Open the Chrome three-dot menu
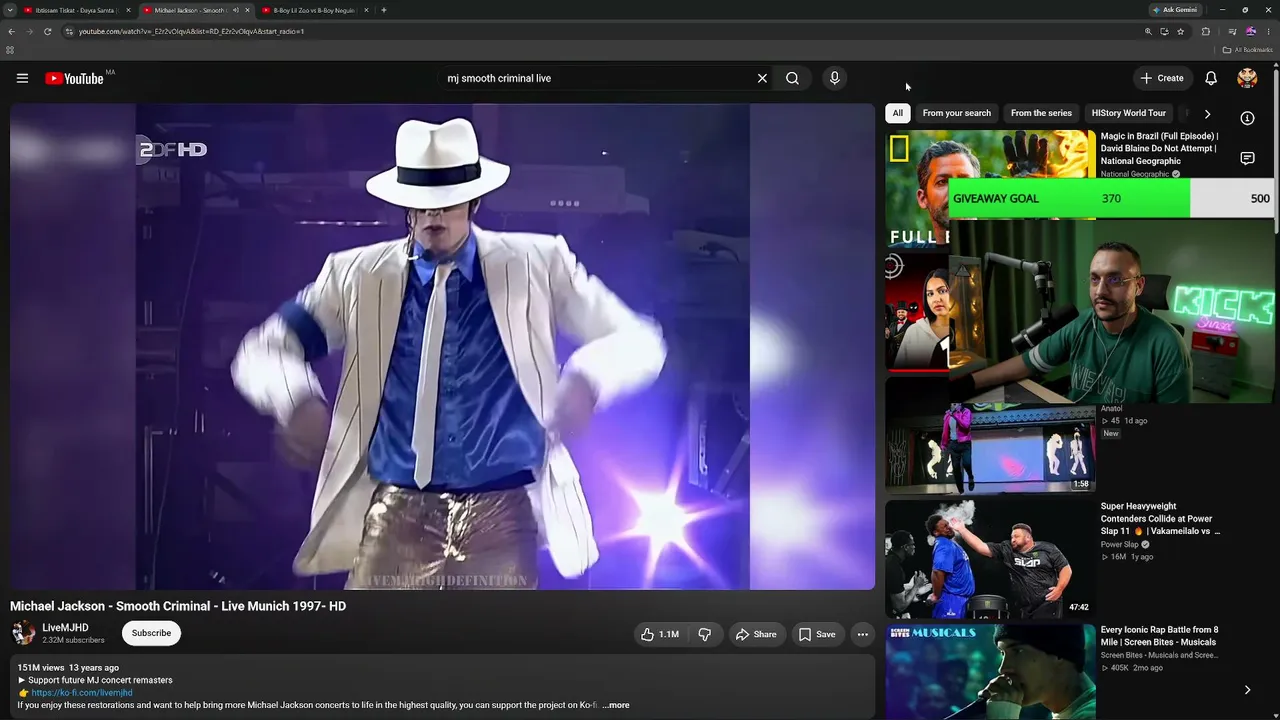 (x=1267, y=31)
